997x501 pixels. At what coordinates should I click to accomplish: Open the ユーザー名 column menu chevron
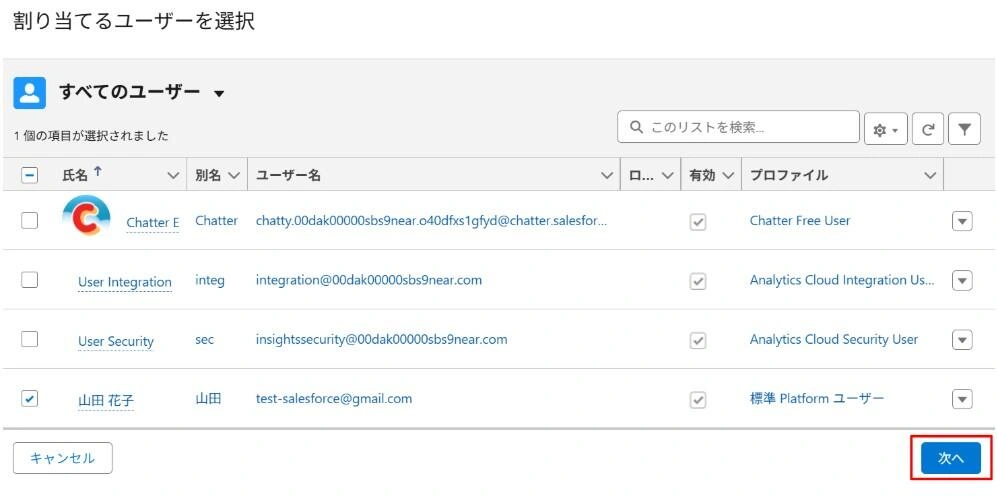click(x=607, y=175)
